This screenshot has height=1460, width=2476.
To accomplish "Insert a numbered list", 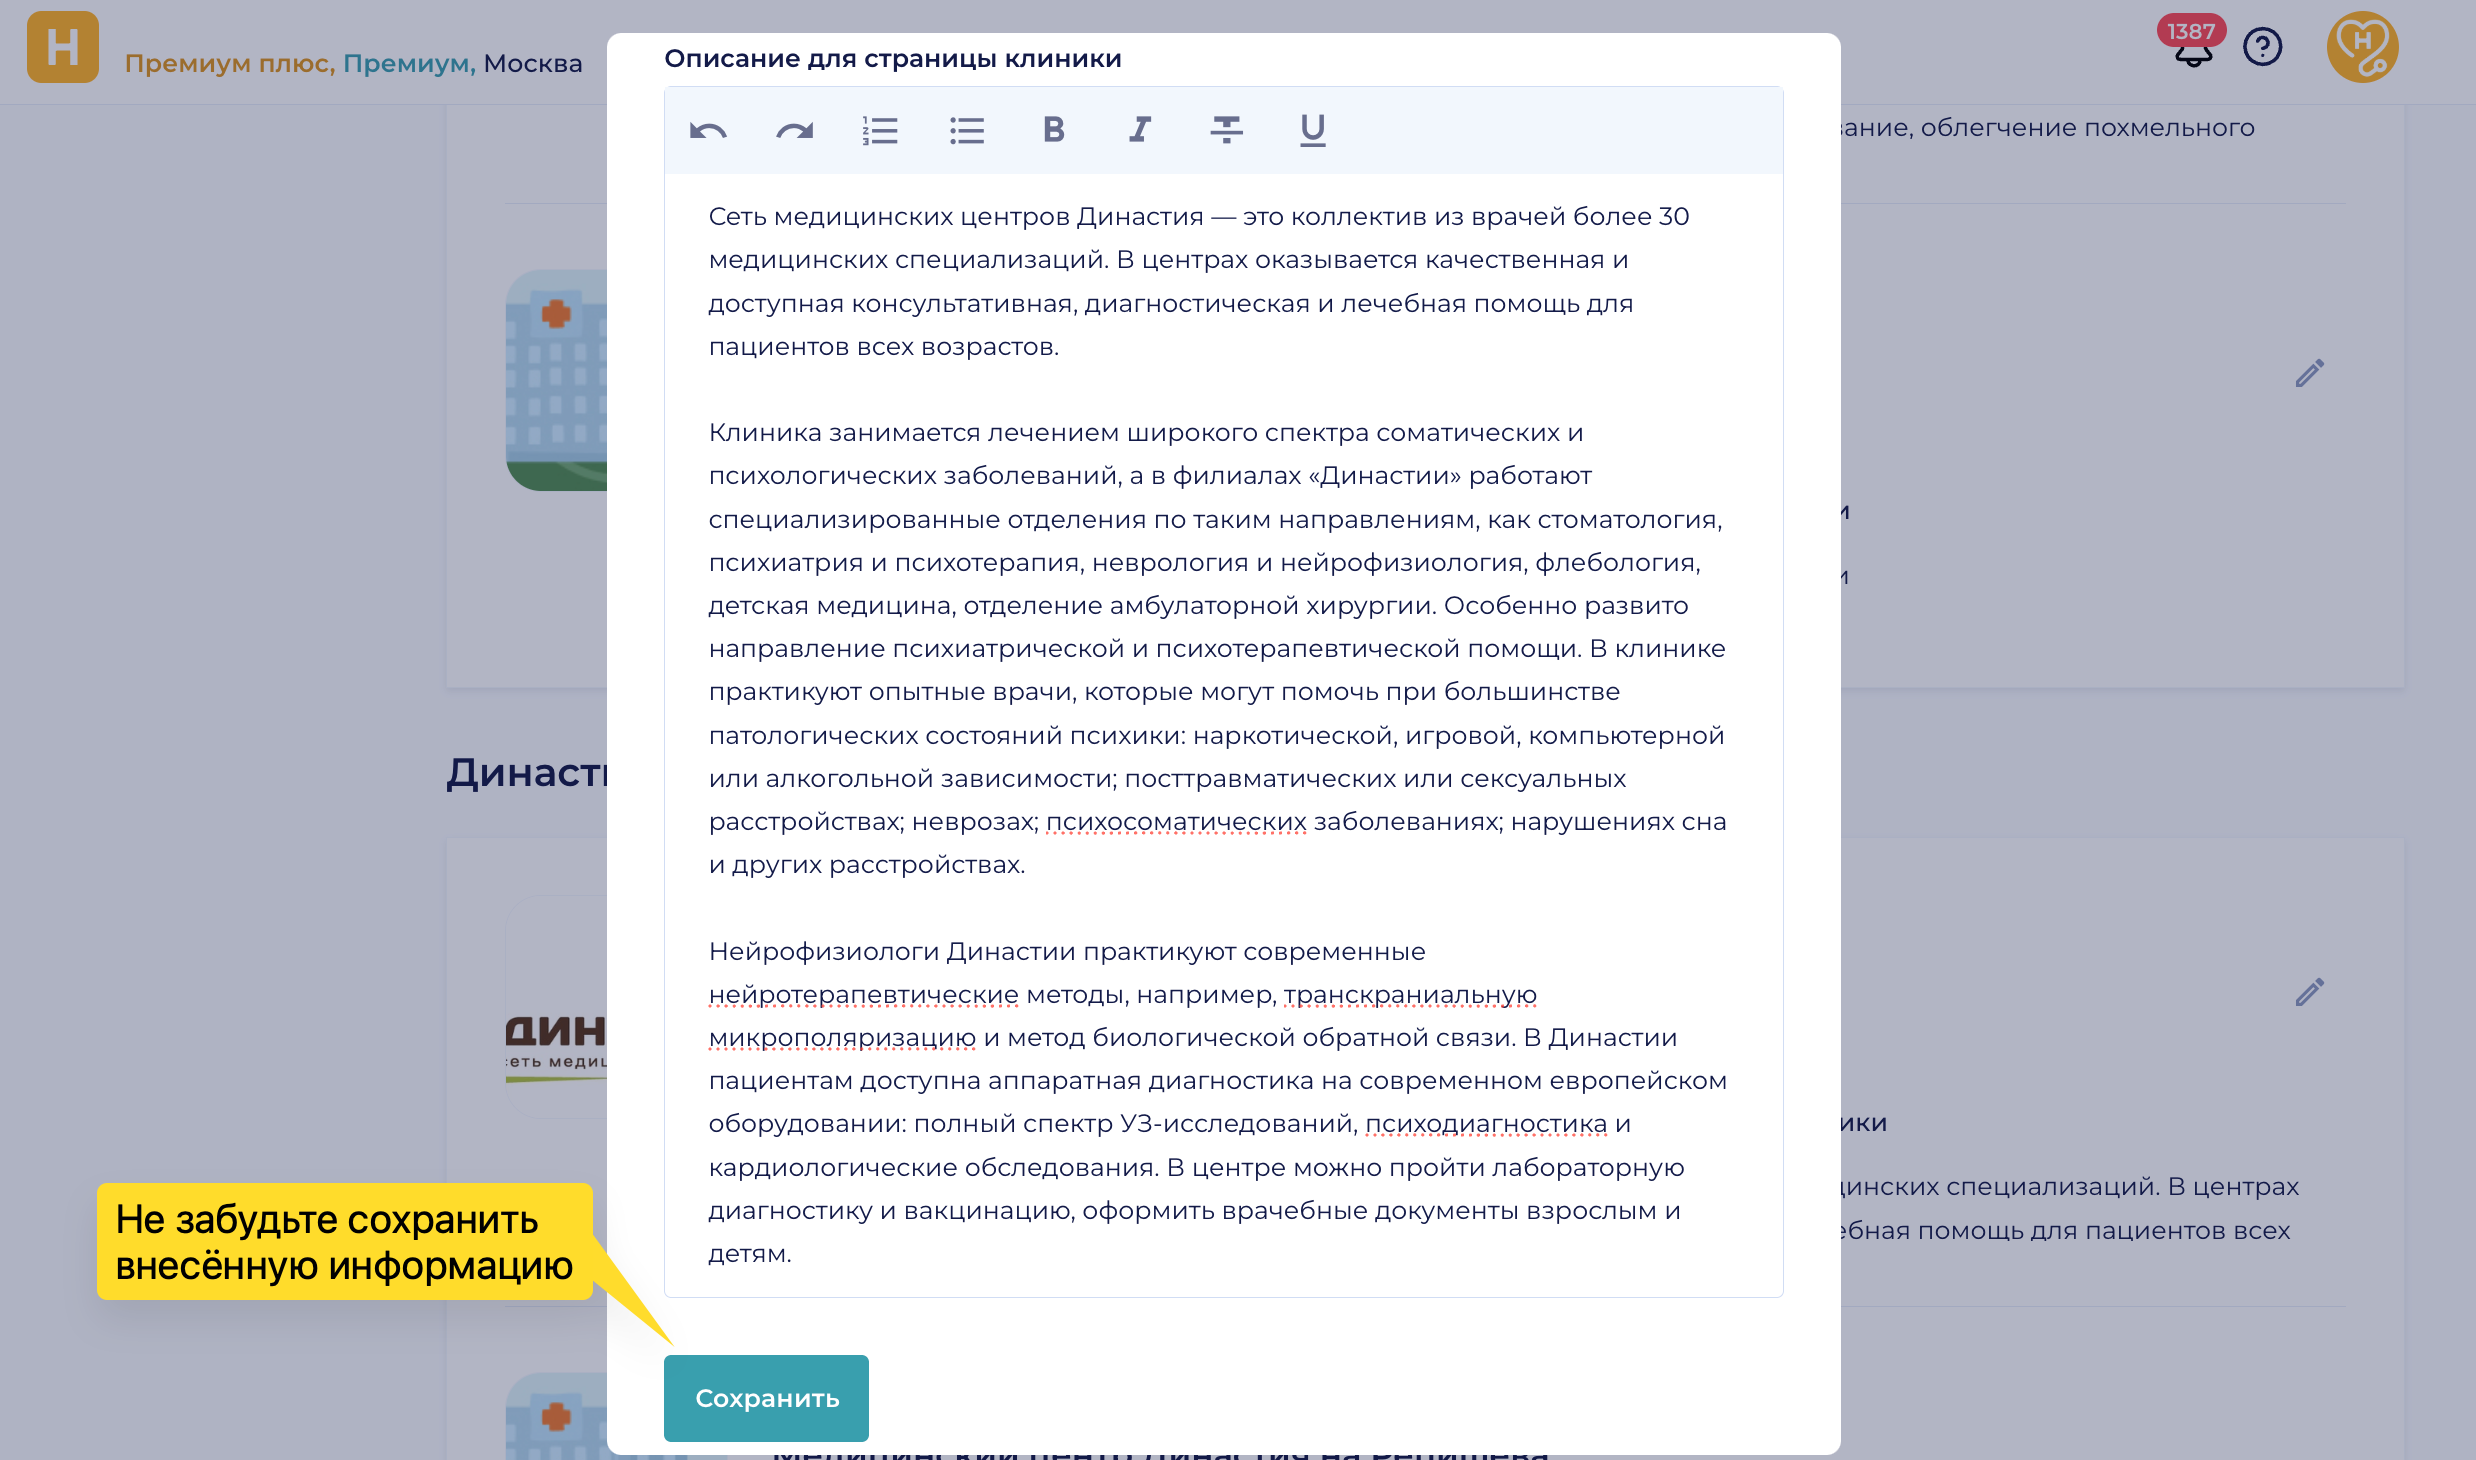I will (x=880, y=131).
